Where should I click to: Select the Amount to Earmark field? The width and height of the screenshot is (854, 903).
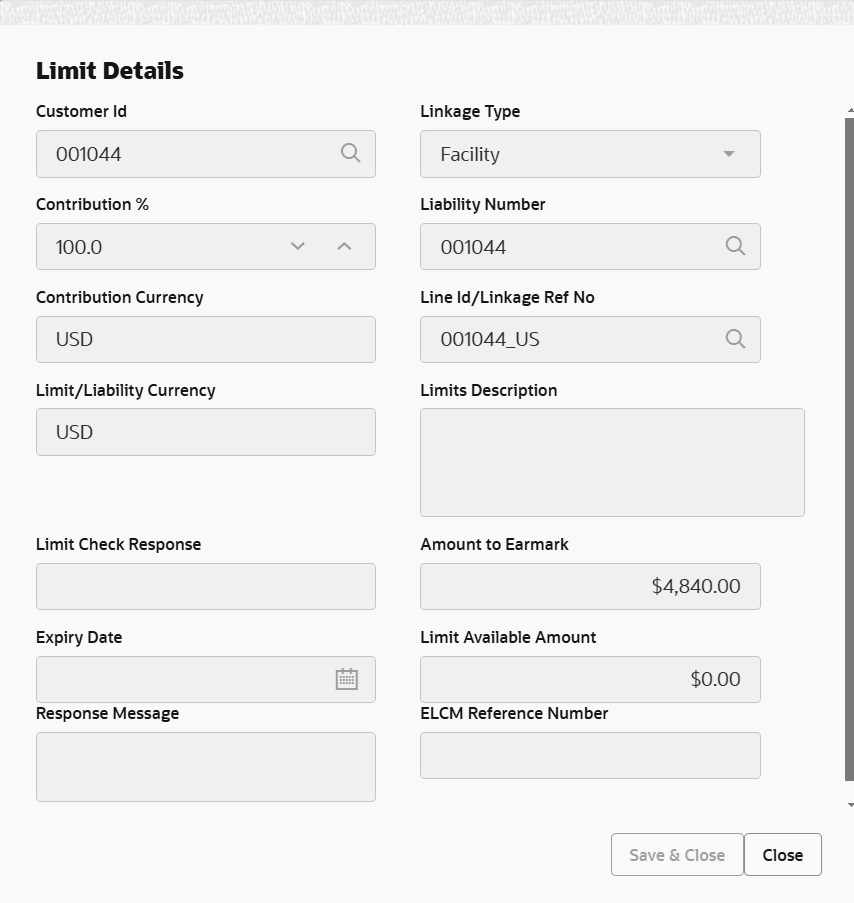(590, 586)
